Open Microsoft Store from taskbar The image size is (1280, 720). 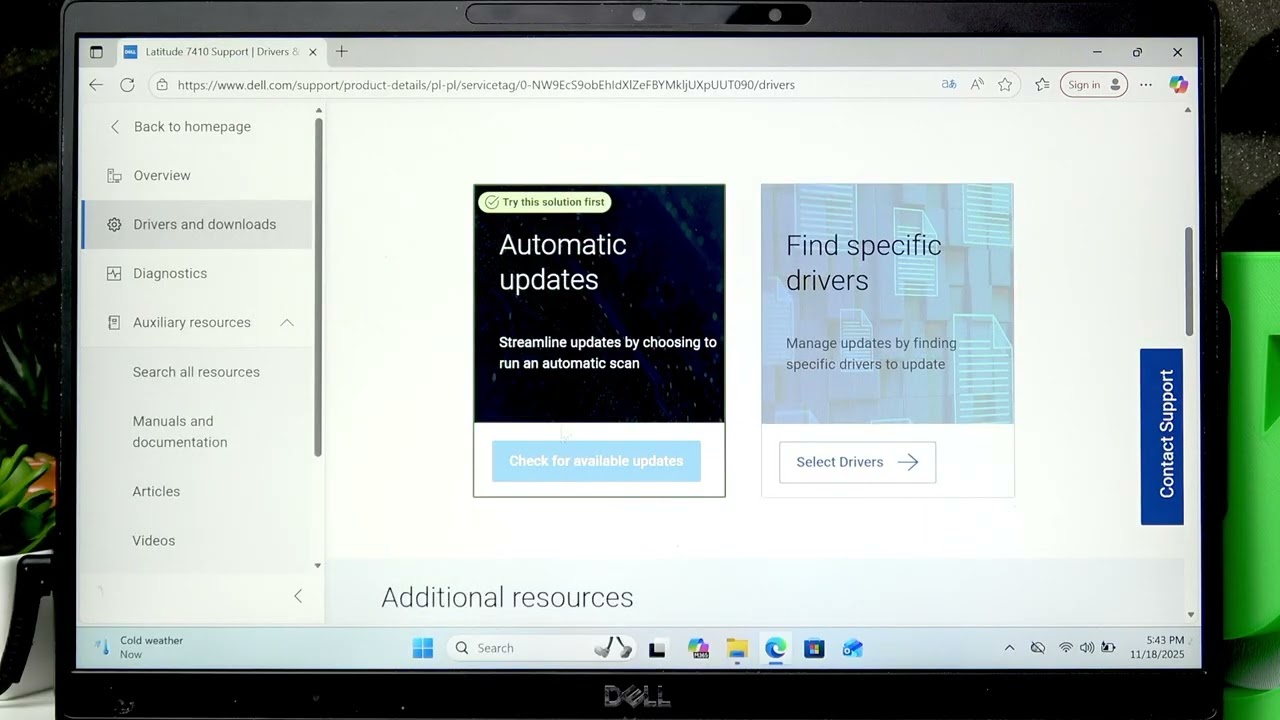[x=814, y=649]
